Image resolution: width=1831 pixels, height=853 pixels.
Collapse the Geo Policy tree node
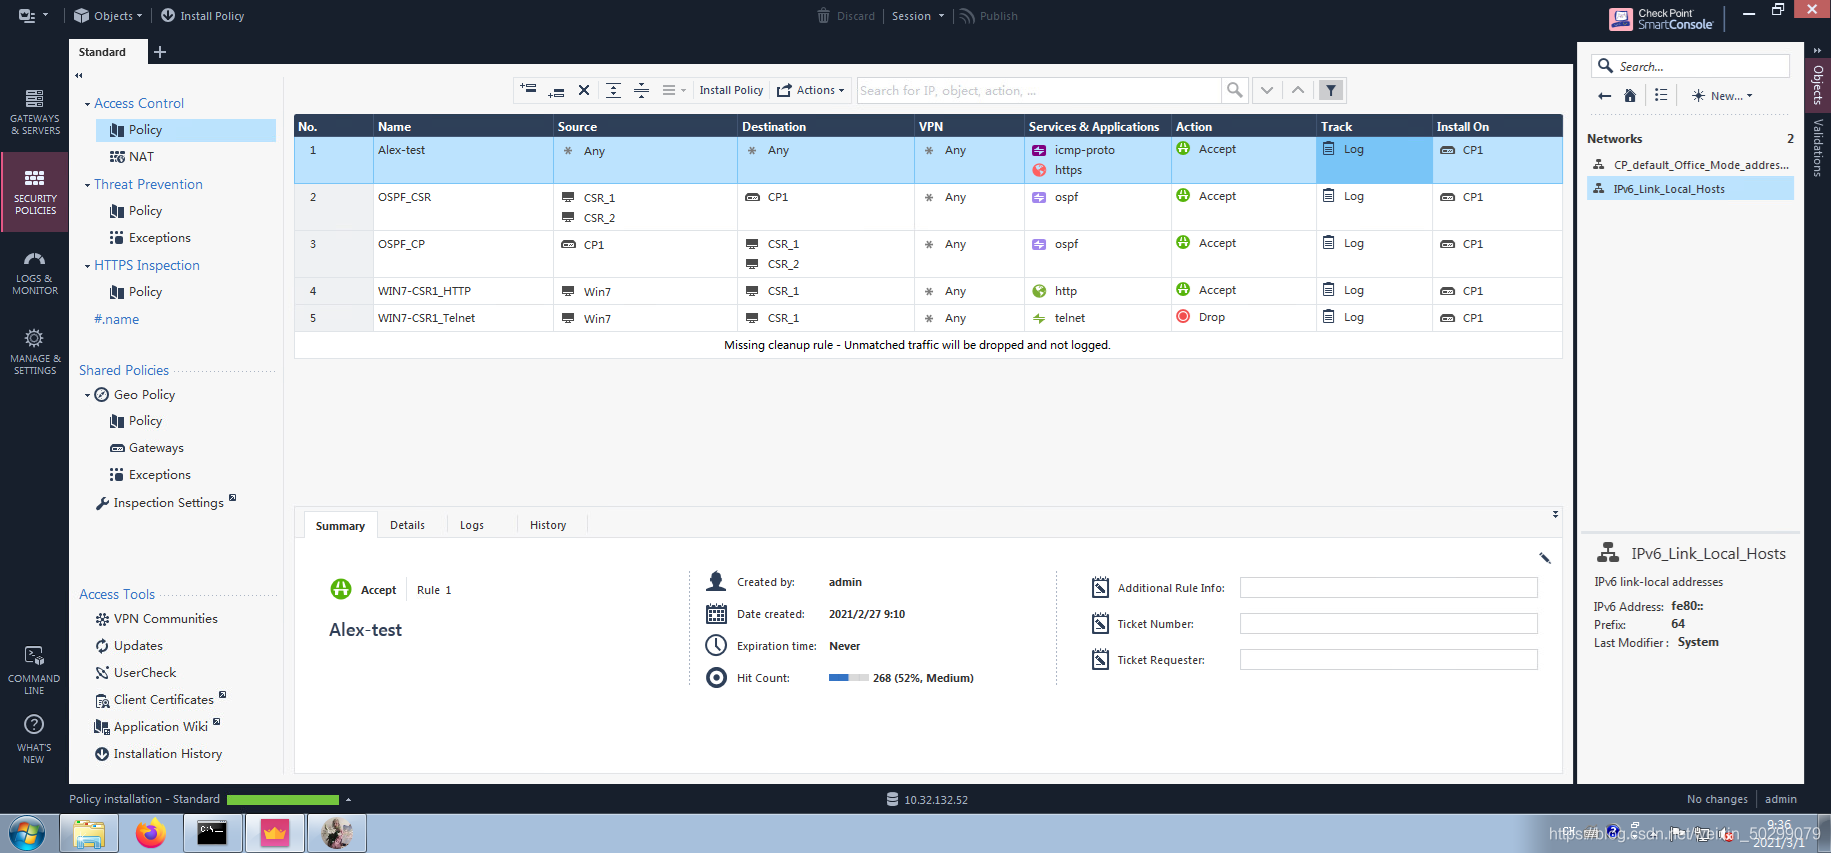(x=87, y=395)
